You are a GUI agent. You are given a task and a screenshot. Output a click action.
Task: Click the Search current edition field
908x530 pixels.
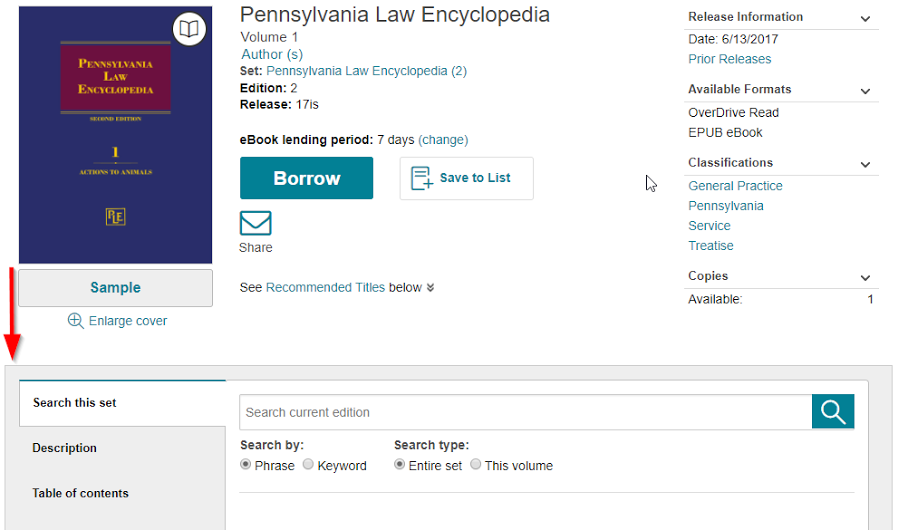[x=526, y=412]
